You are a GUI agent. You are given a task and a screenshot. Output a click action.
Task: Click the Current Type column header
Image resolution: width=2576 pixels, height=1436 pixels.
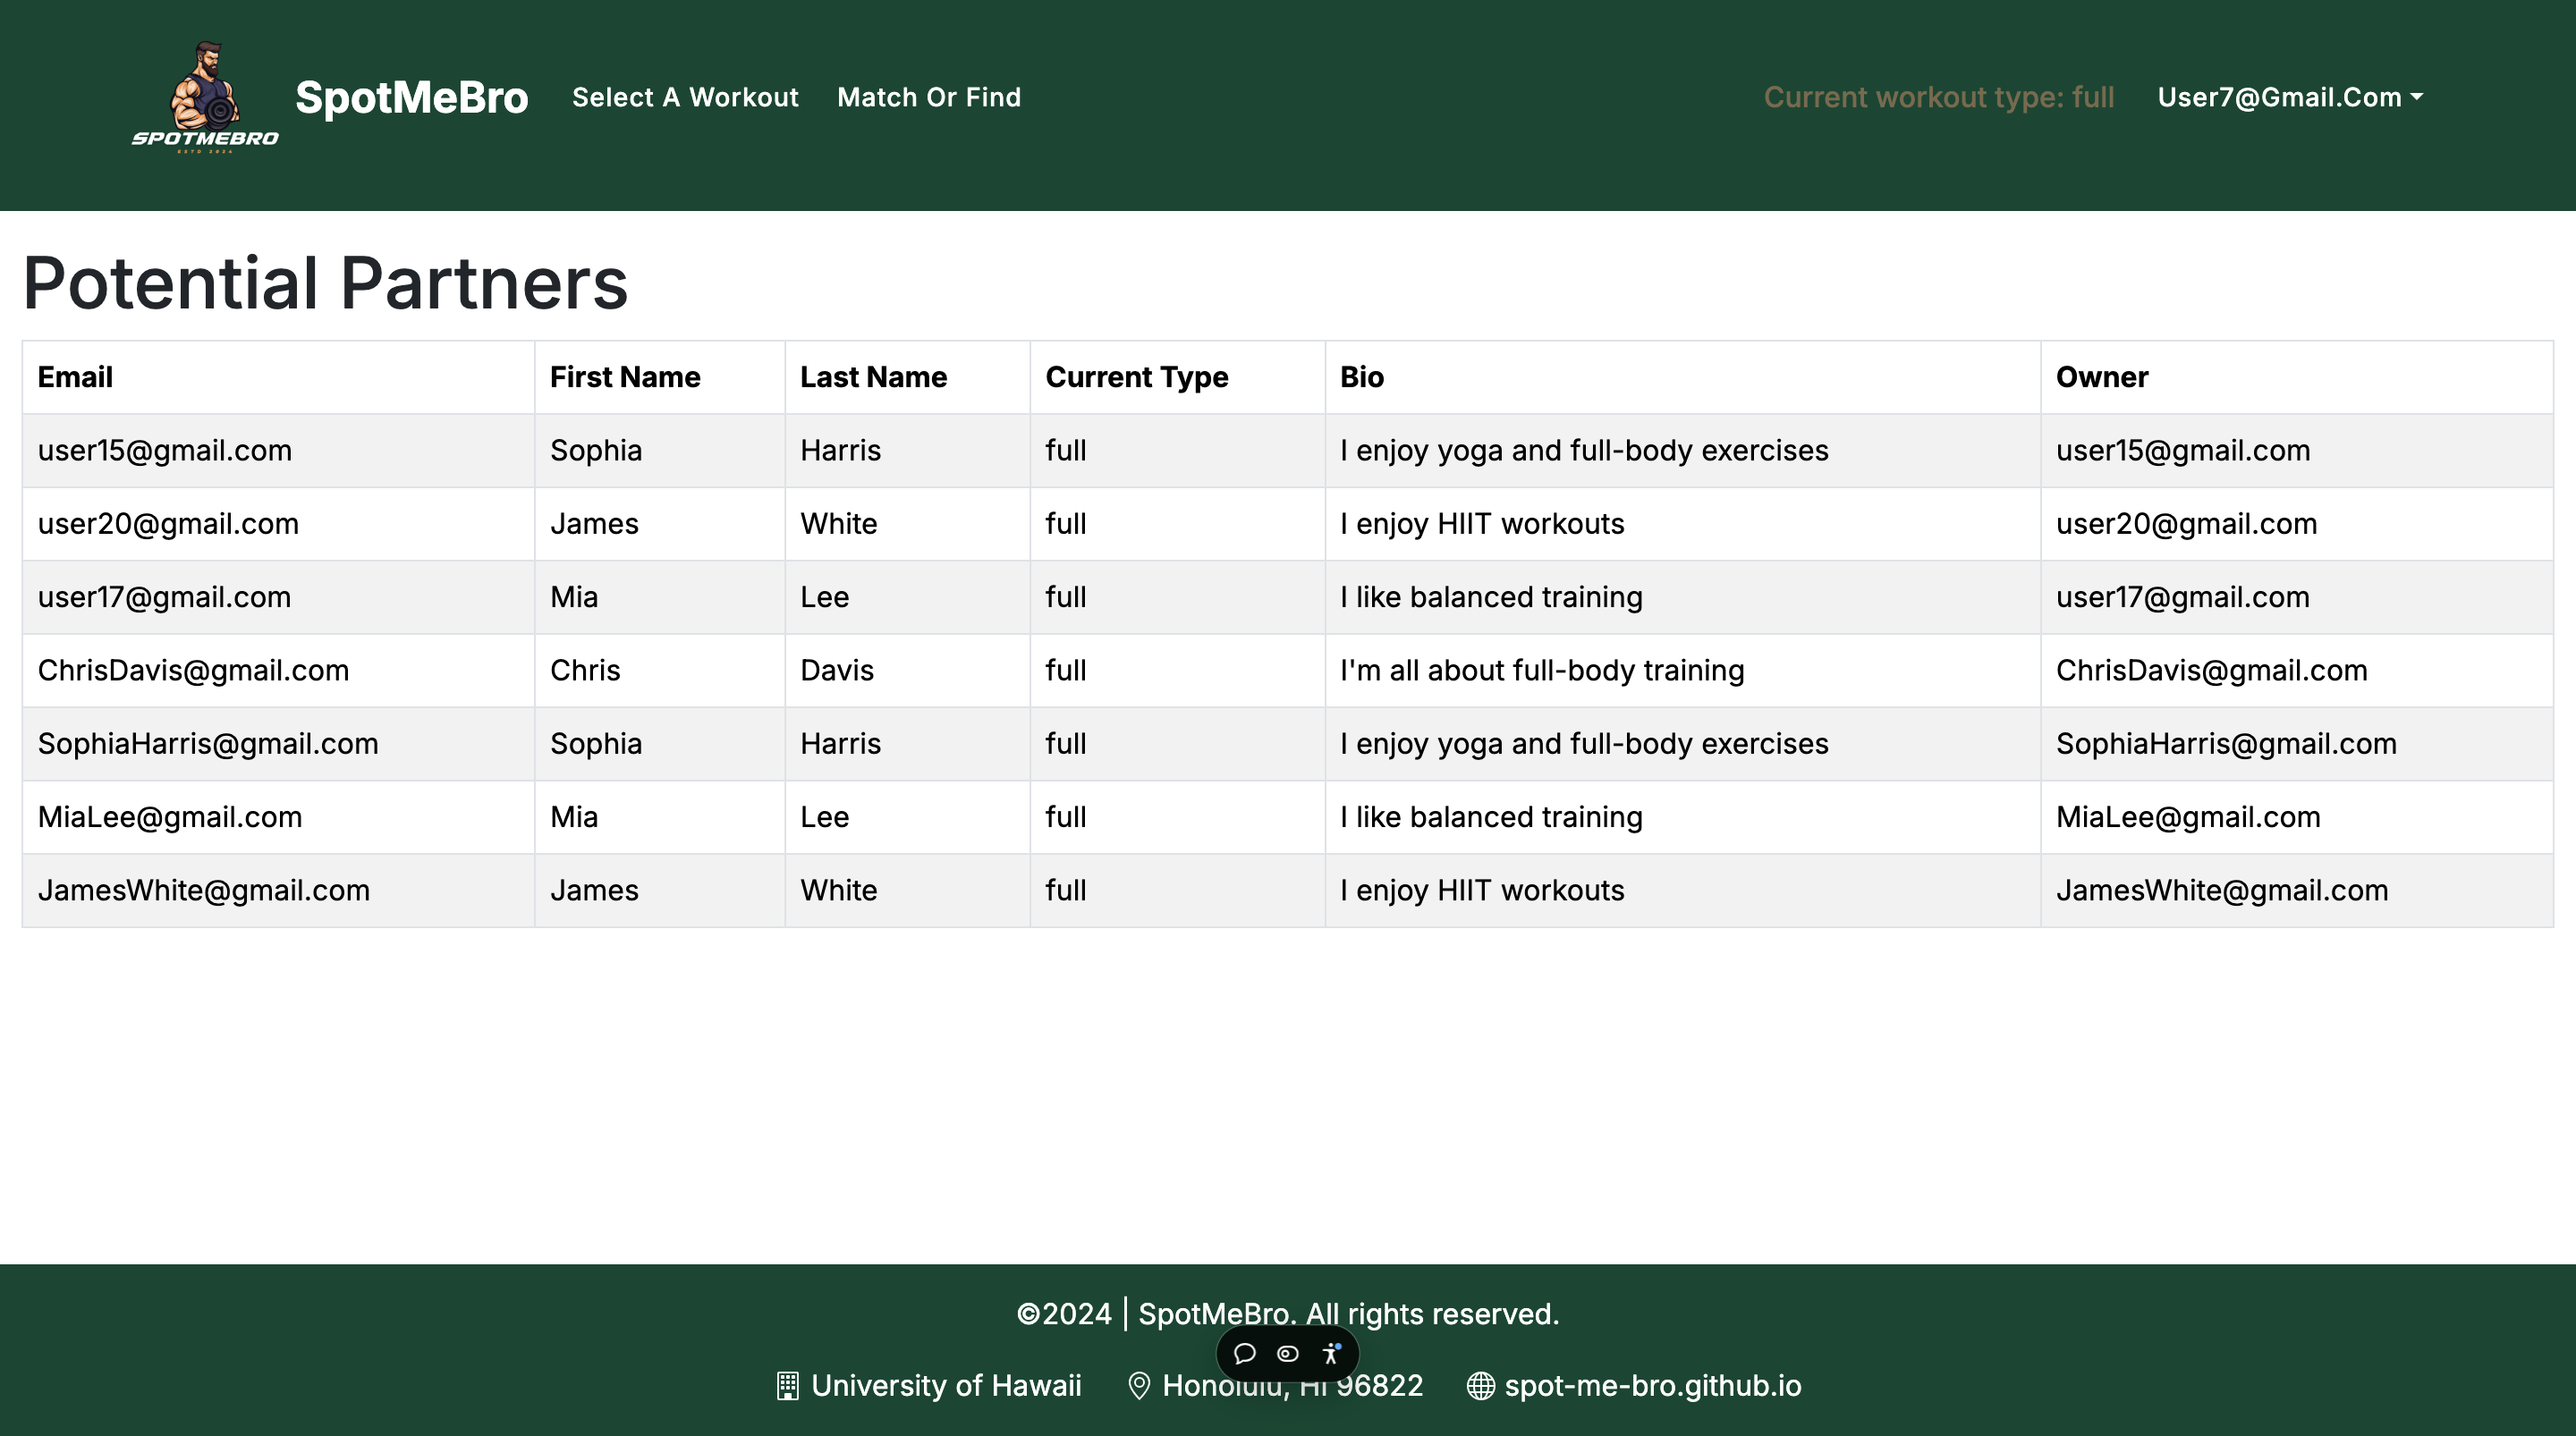click(x=1136, y=377)
